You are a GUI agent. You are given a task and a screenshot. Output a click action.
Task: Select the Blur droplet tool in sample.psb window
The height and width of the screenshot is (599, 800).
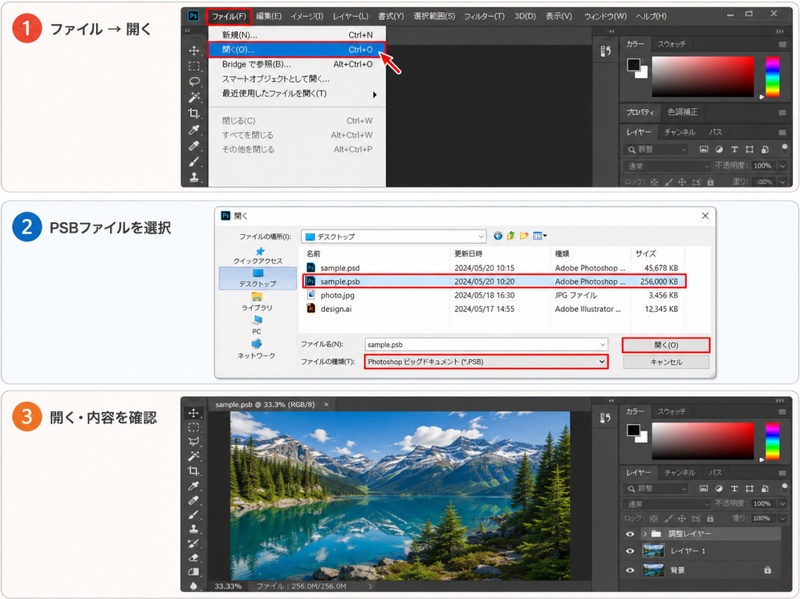pyautogui.click(x=193, y=586)
